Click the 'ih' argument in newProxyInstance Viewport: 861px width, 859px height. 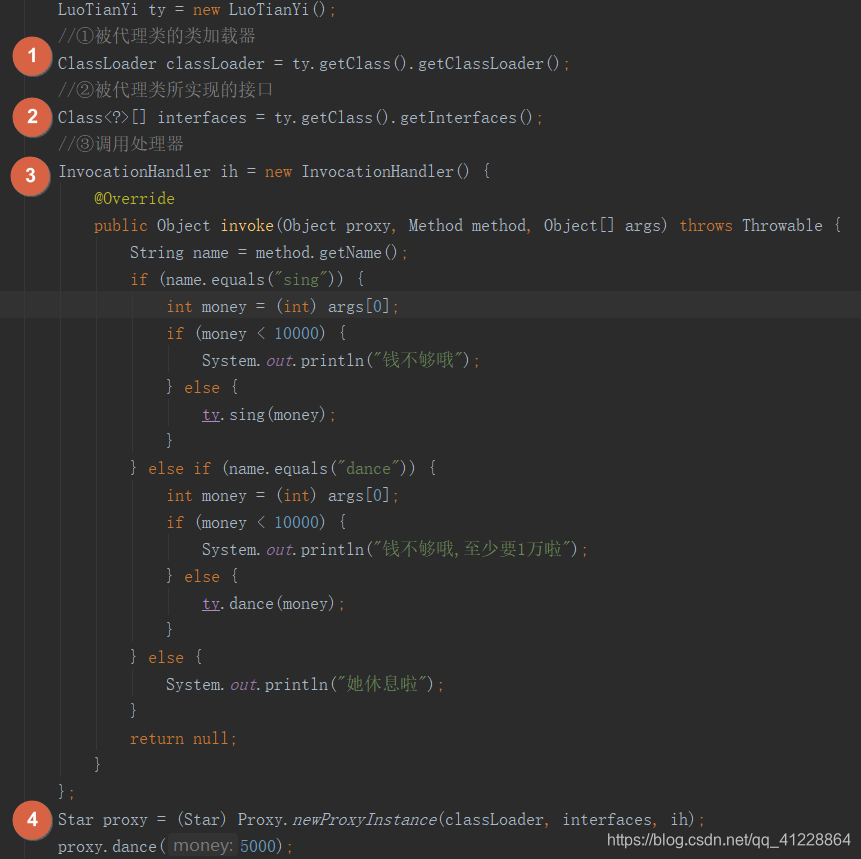tap(679, 819)
